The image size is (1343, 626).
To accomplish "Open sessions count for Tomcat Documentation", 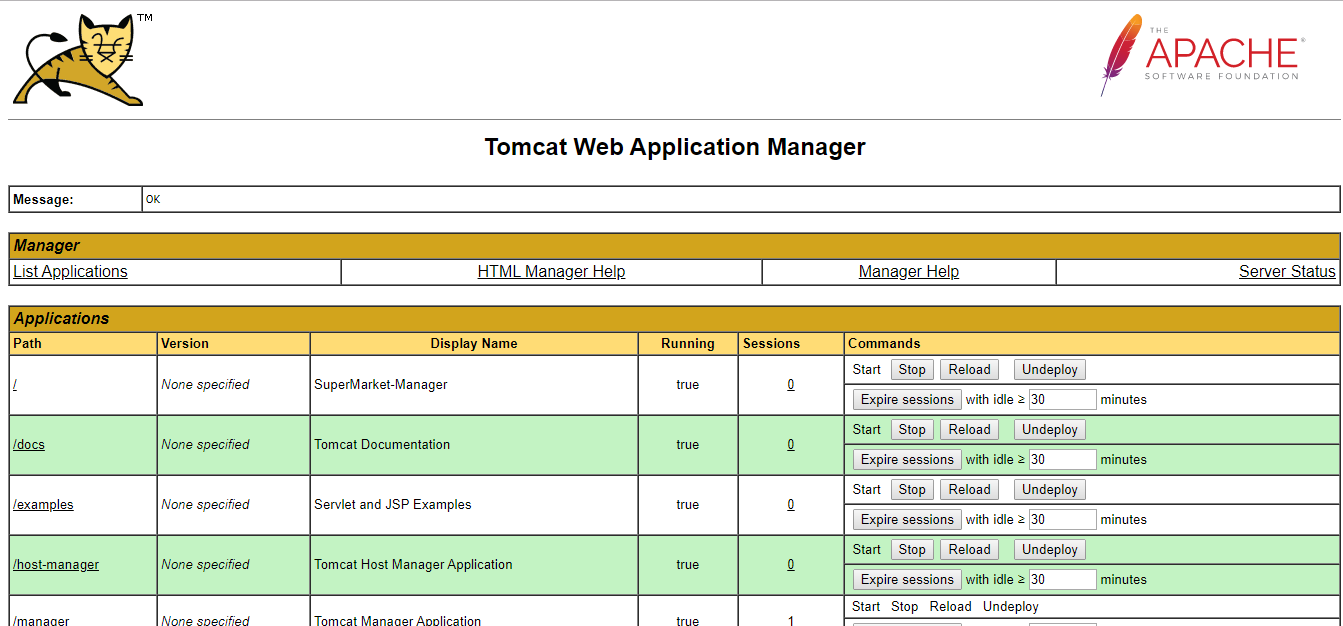I will click(791, 445).
